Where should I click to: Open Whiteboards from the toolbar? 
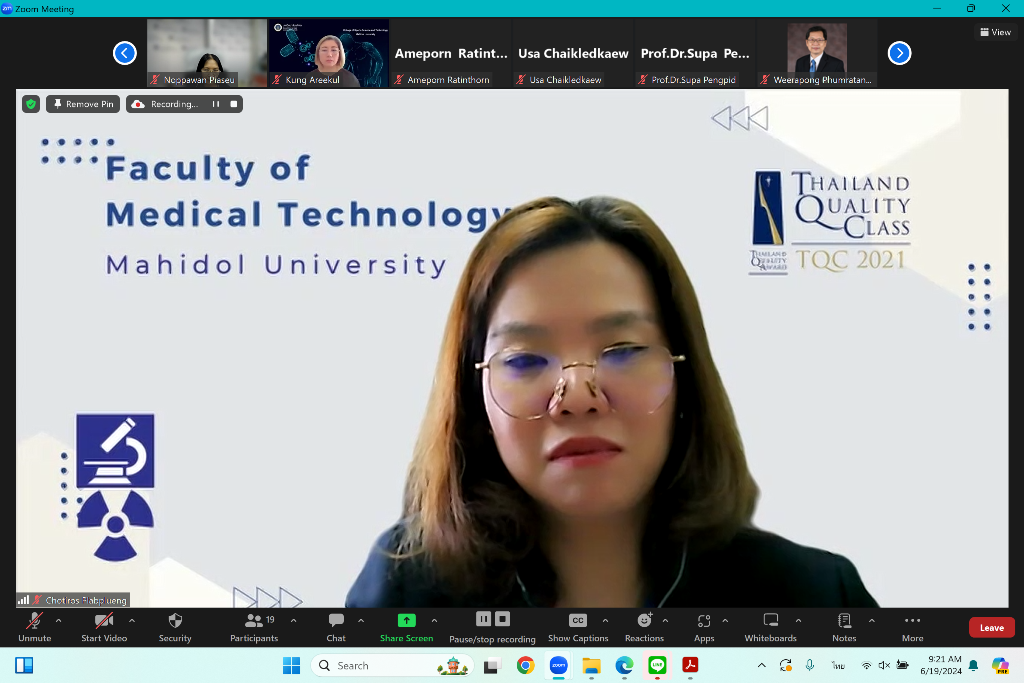(771, 627)
